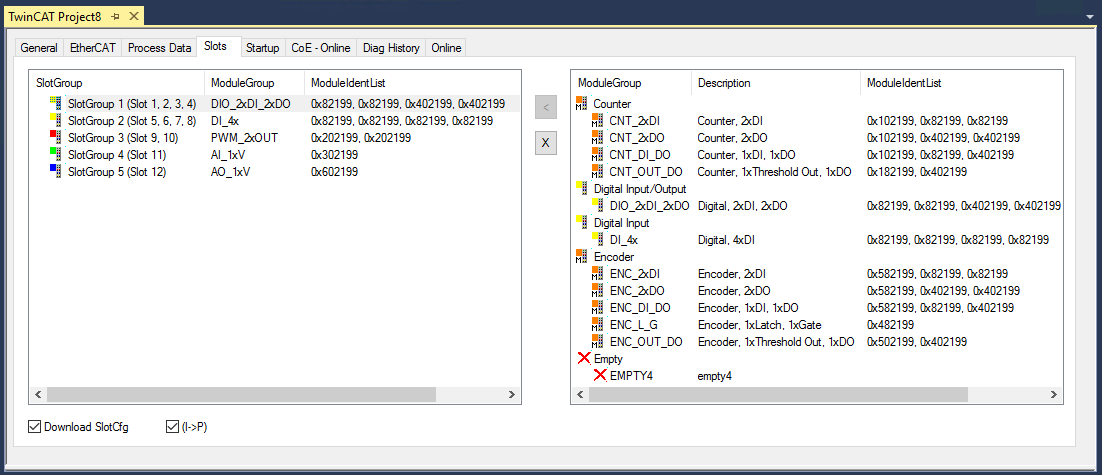Click the SlotGroup 2 yellow module icon
This screenshot has height=475, width=1102.
(x=56, y=120)
